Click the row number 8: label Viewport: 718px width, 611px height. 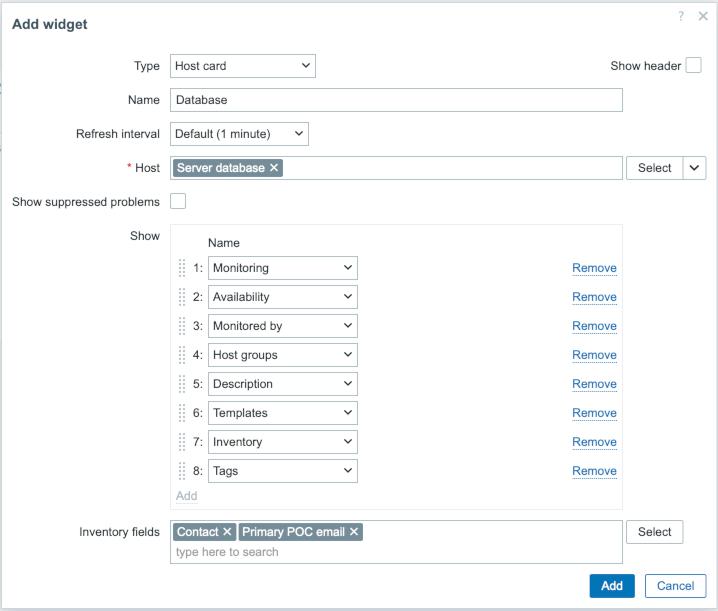[x=197, y=471]
